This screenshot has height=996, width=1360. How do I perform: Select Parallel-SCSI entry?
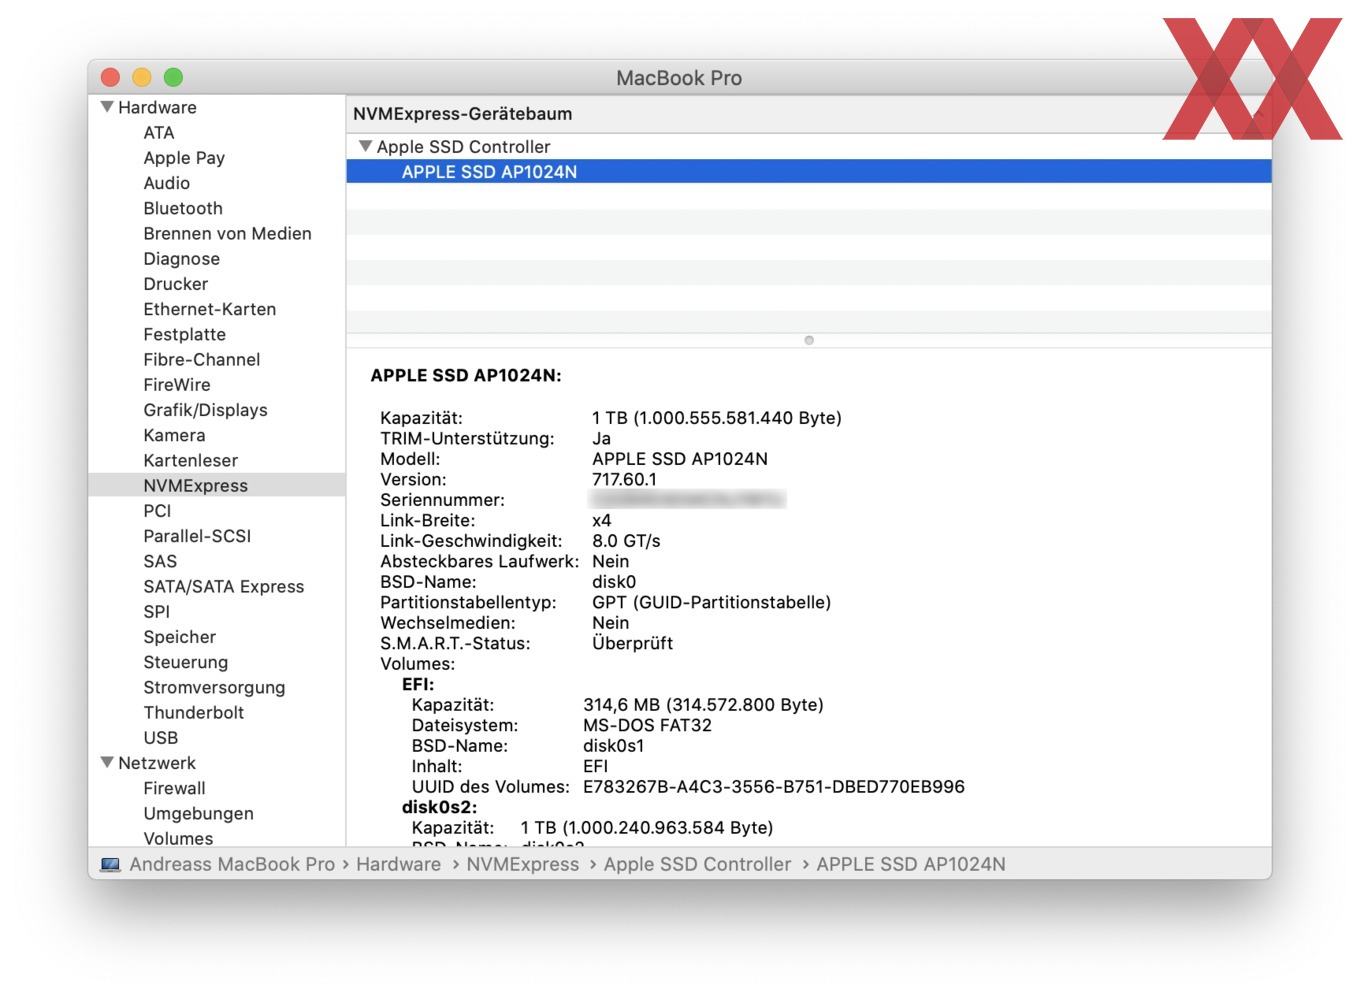pyautogui.click(x=197, y=536)
